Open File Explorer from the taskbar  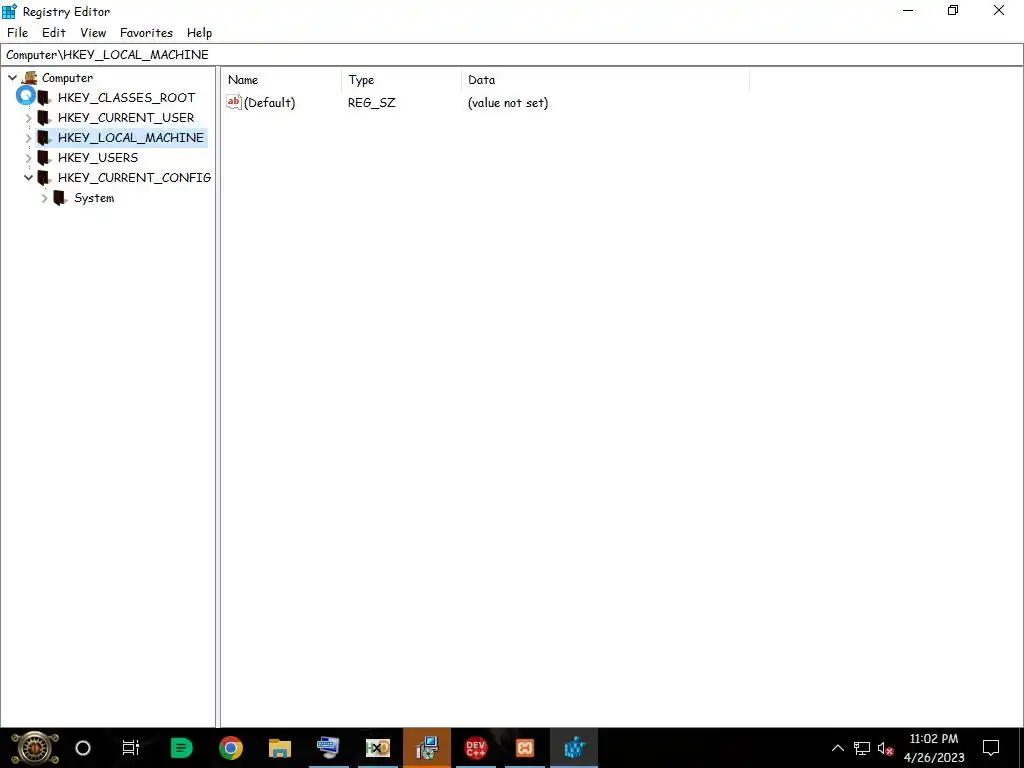pyautogui.click(x=280, y=748)
